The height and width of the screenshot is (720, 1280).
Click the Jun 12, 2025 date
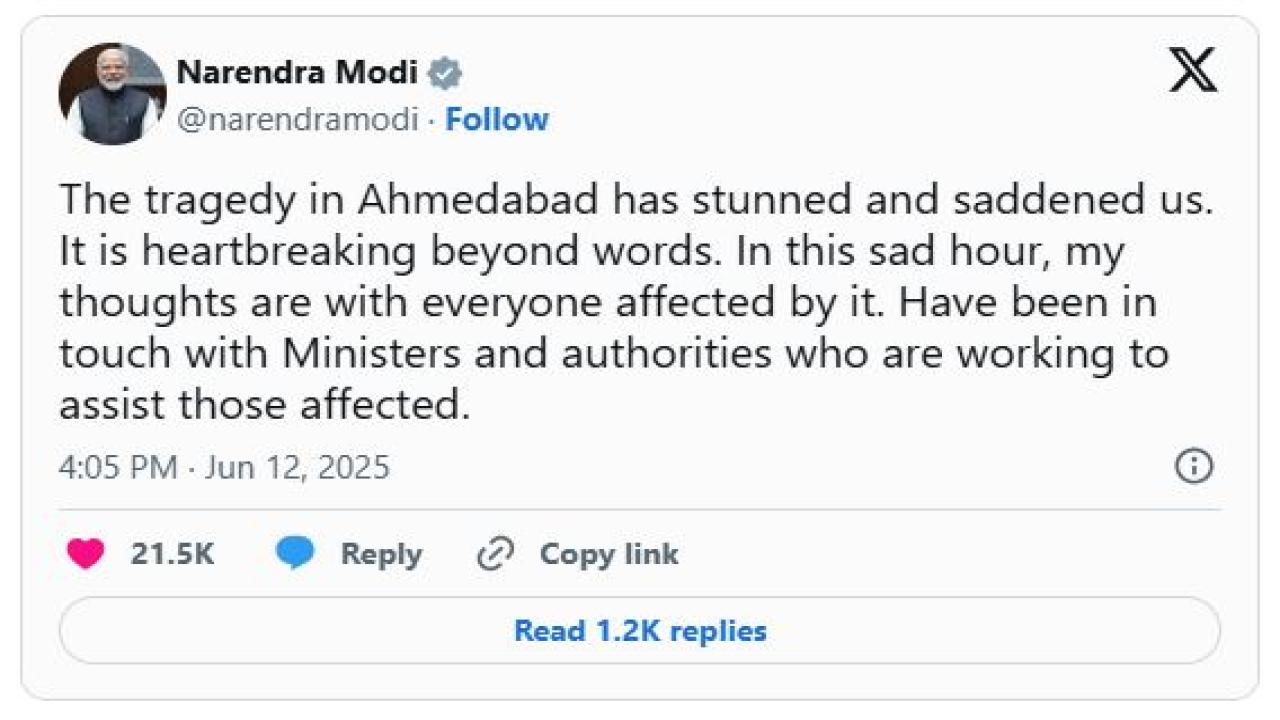pyautogui.click(x=297, y=467)
